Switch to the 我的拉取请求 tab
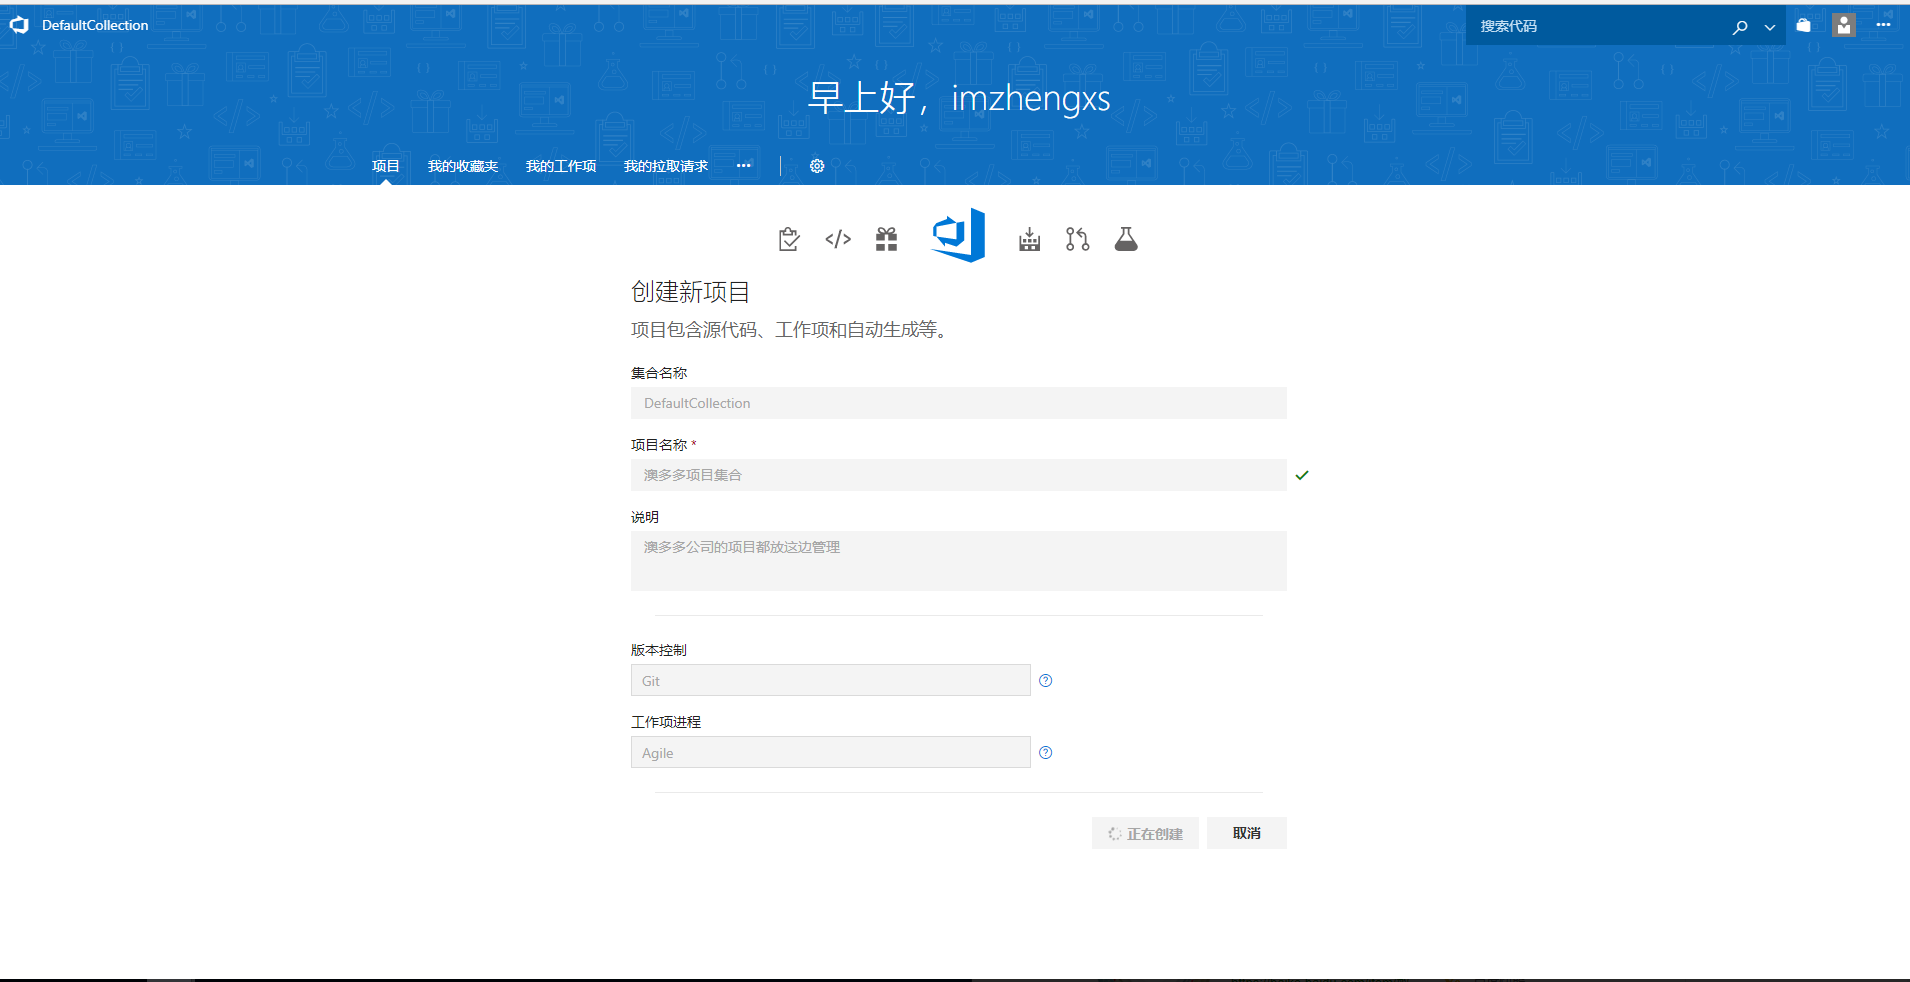 coord(666,166)
